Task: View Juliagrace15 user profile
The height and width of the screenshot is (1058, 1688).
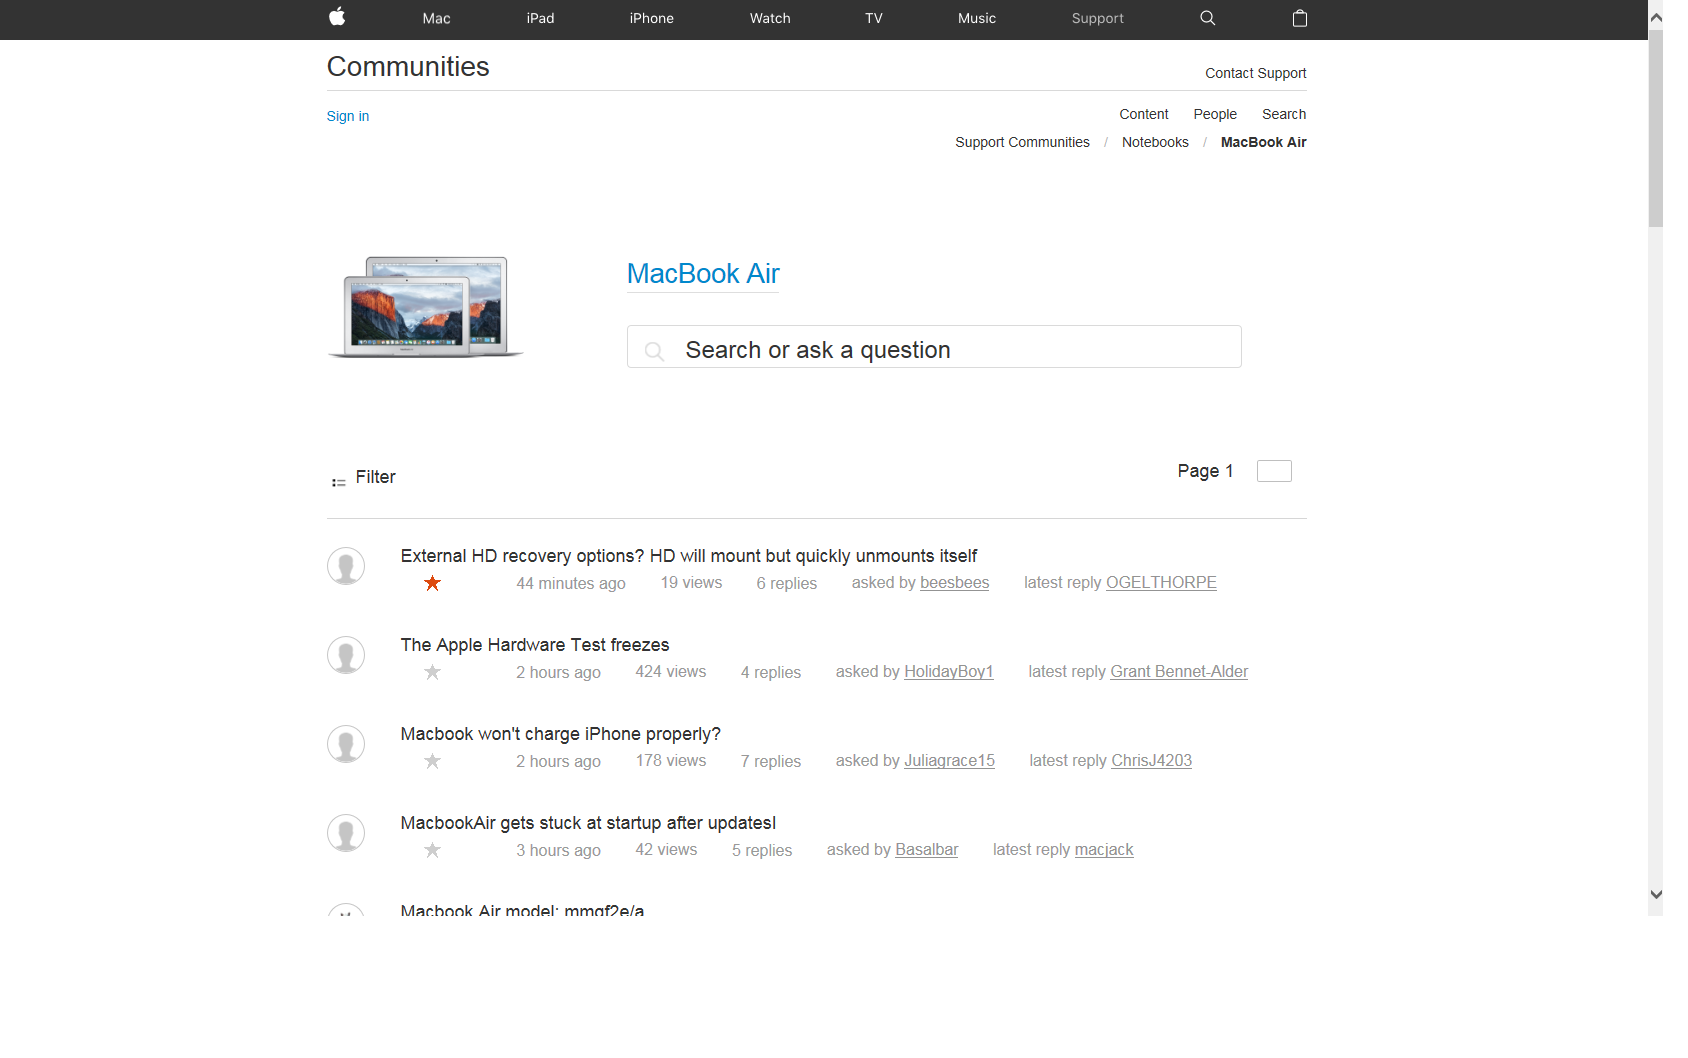Action: 949,761
